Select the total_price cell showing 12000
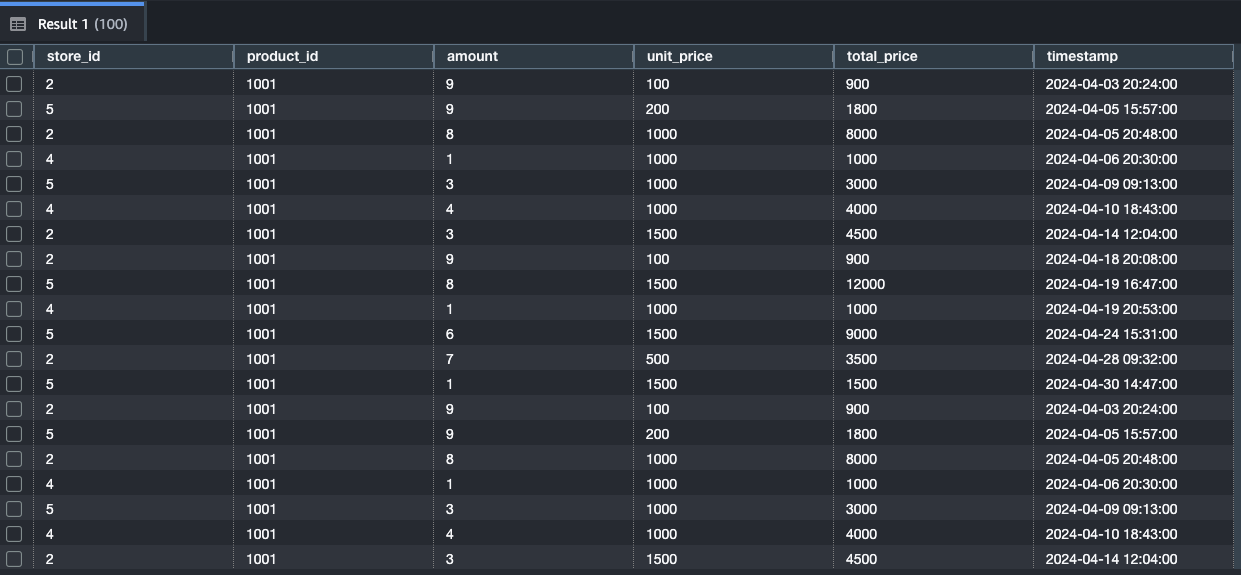 point(865,284)
